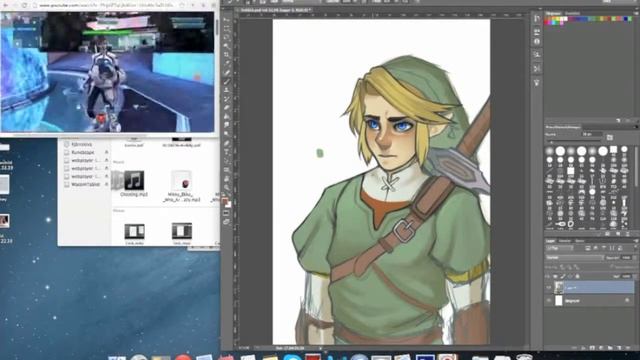Toggle type layer filter in Layers panel

tap(604, 248)
